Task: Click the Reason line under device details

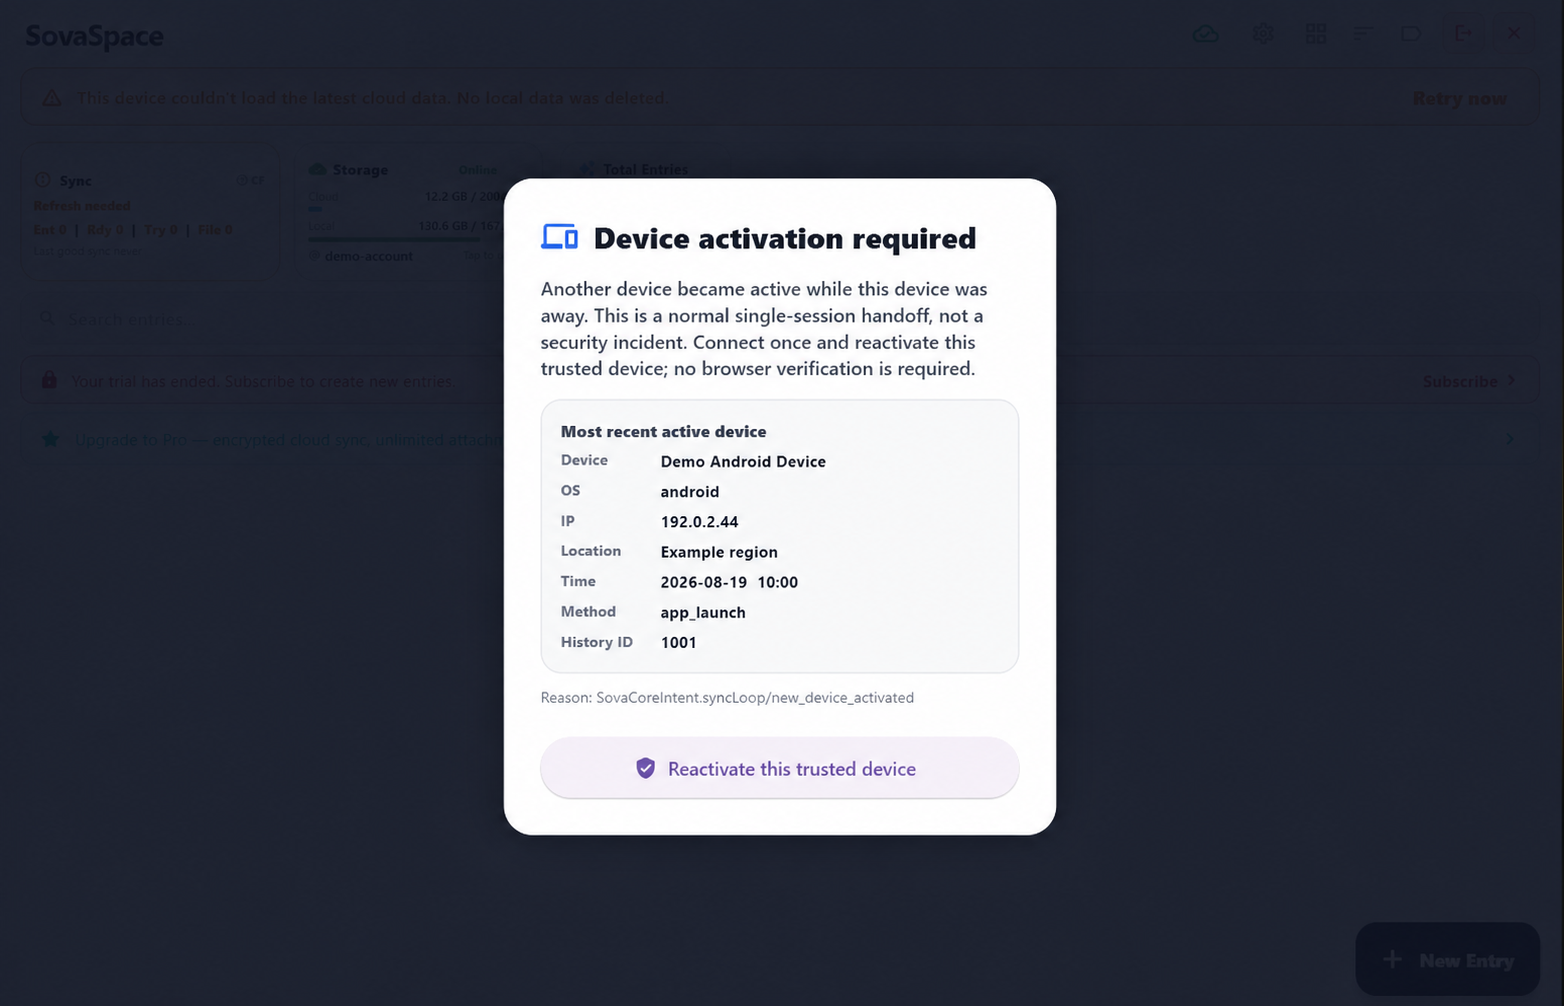Action: pos(727,697)
